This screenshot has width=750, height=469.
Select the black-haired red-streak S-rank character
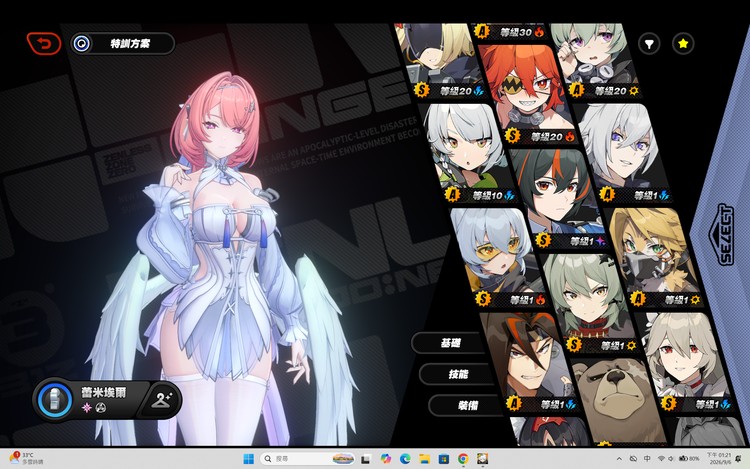click(560, 198)
